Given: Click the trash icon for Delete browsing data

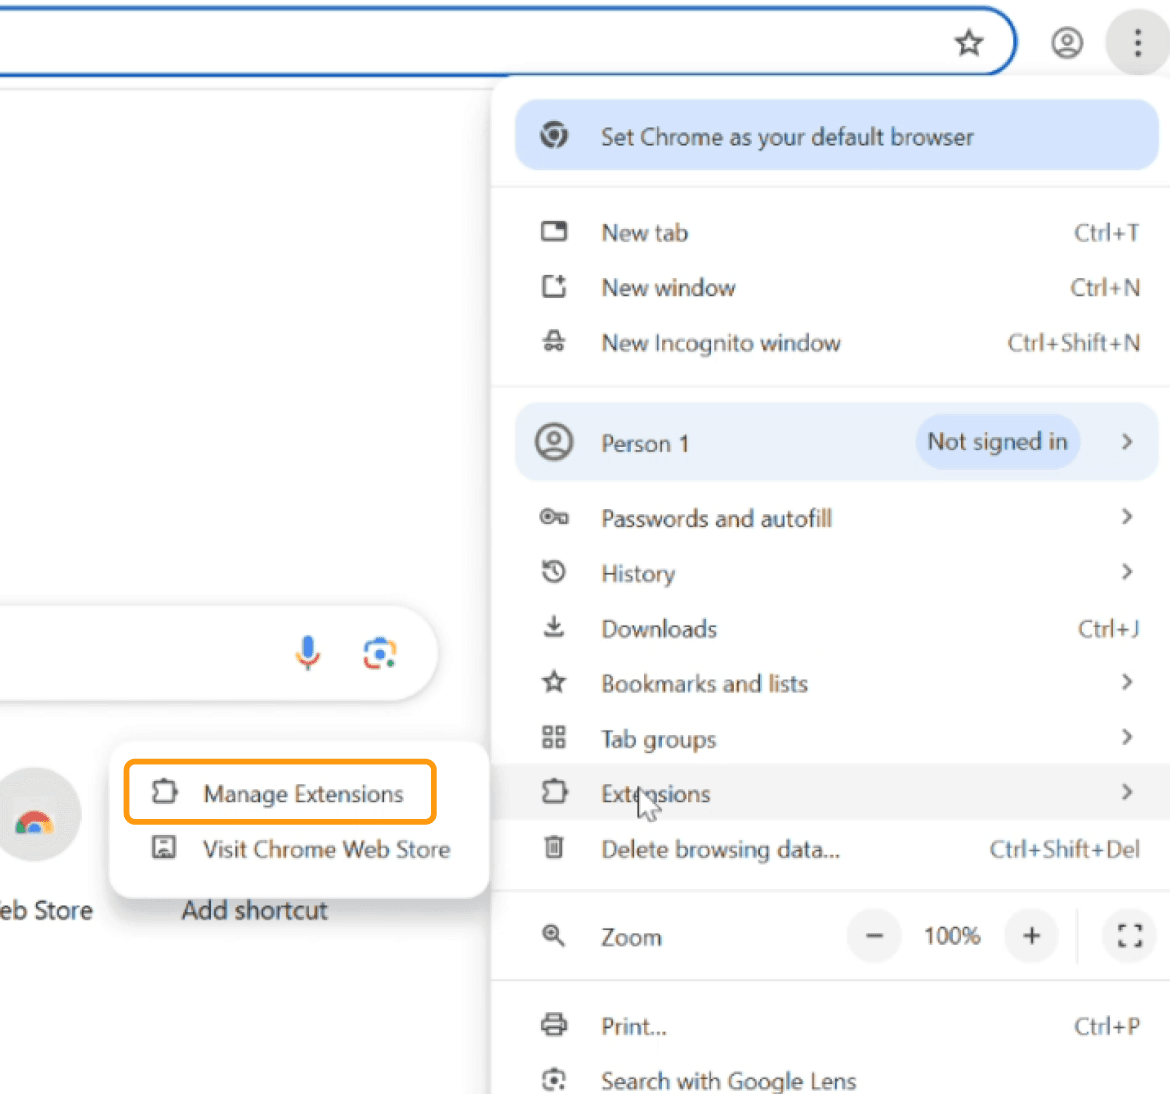Looking at the screenshot, I should 554,847.
